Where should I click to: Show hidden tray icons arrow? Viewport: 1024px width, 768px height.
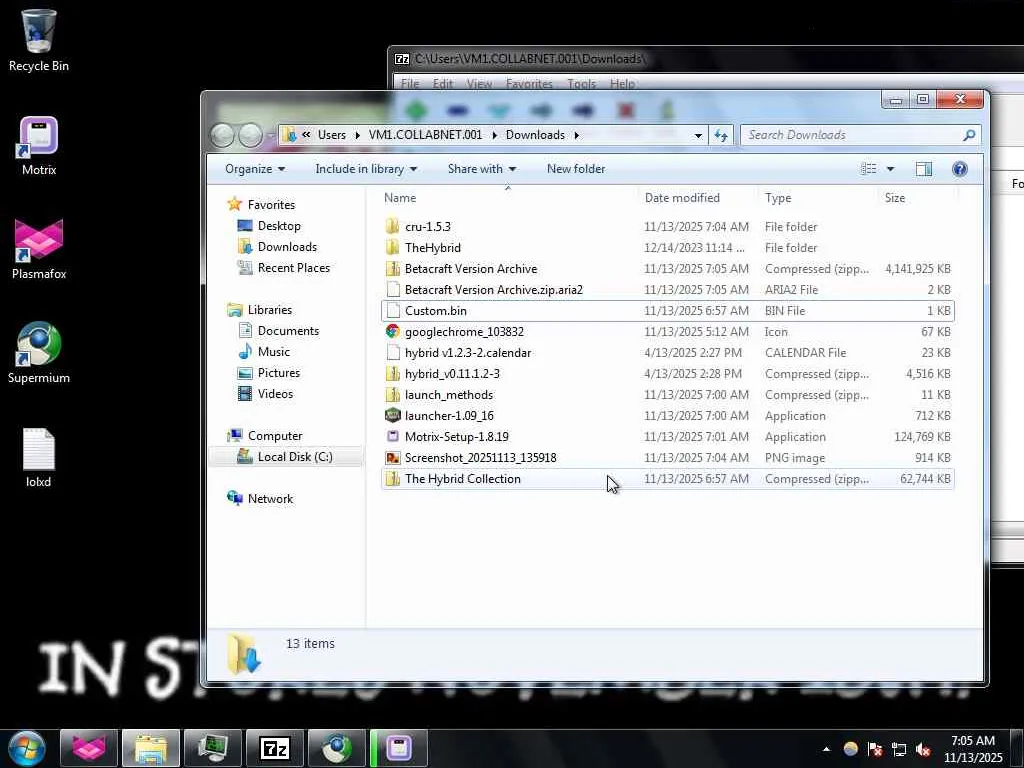(x=826, y=749)
